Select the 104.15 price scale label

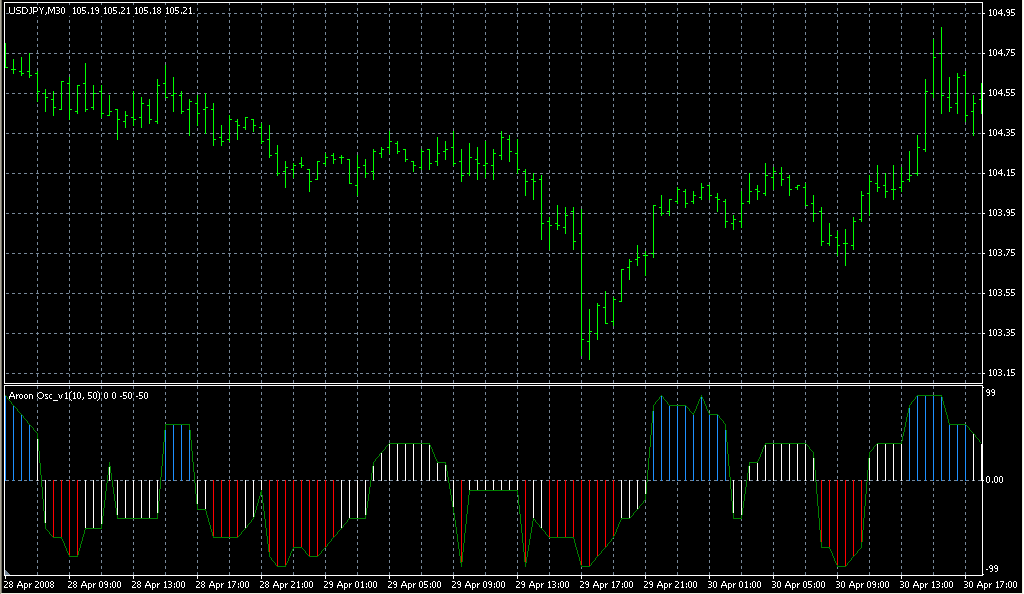[1001, 173]
